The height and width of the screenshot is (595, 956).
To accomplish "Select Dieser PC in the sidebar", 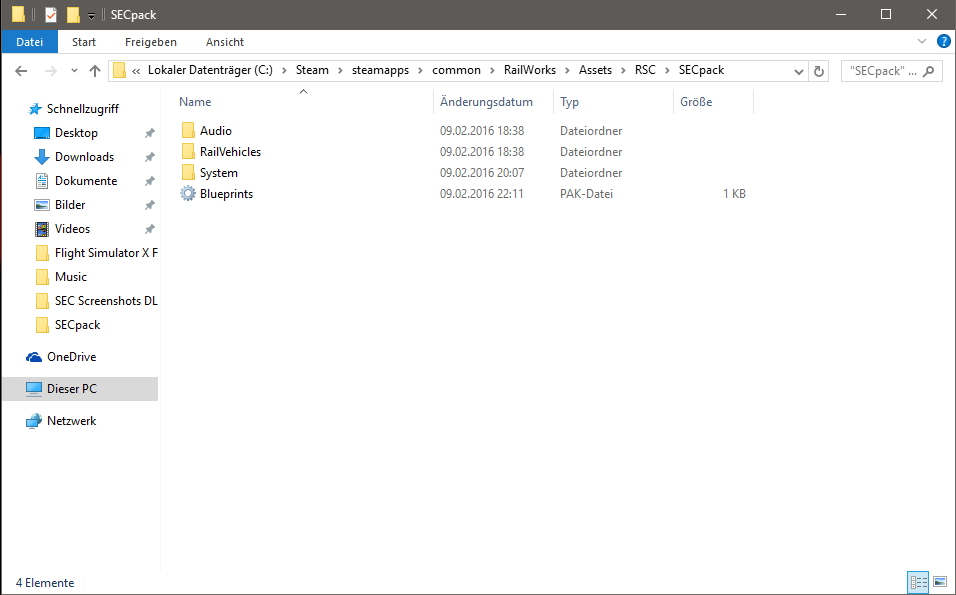I will click(80, 388).
